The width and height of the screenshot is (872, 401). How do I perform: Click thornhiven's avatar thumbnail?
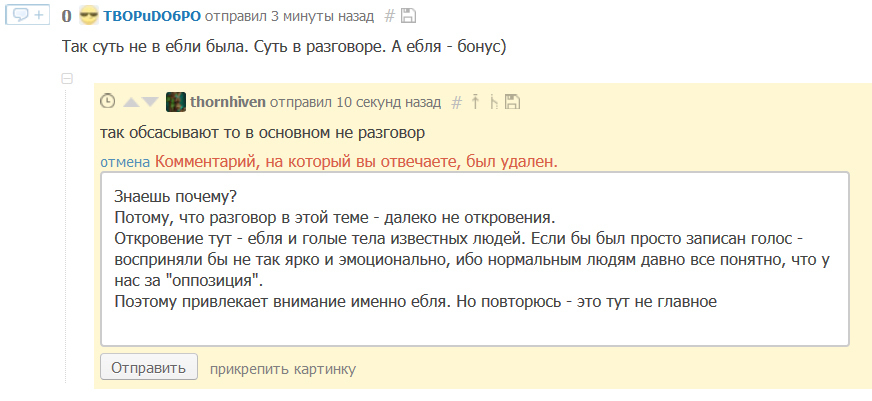click(x=175, y=101)
